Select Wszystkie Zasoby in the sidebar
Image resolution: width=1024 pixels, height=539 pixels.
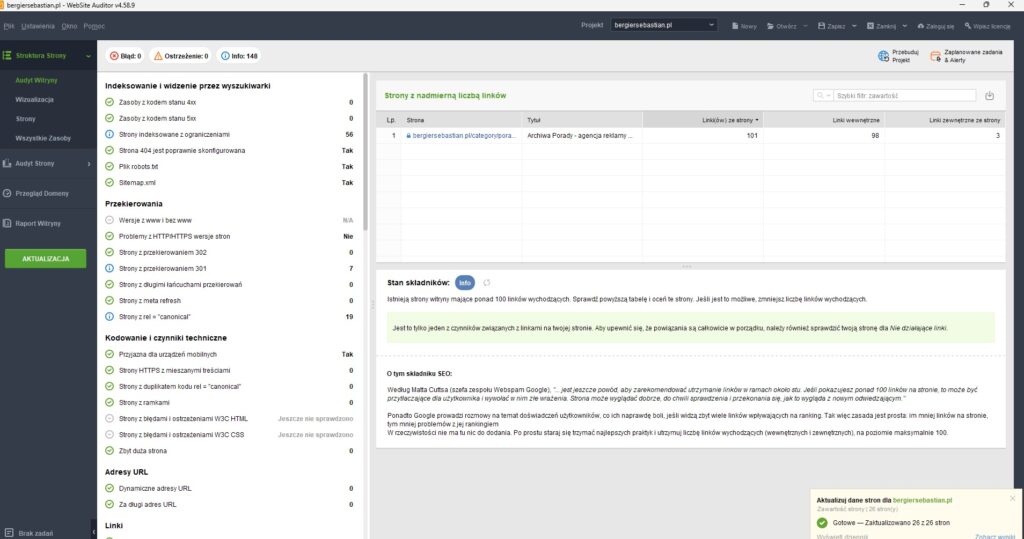coord(43,139)
